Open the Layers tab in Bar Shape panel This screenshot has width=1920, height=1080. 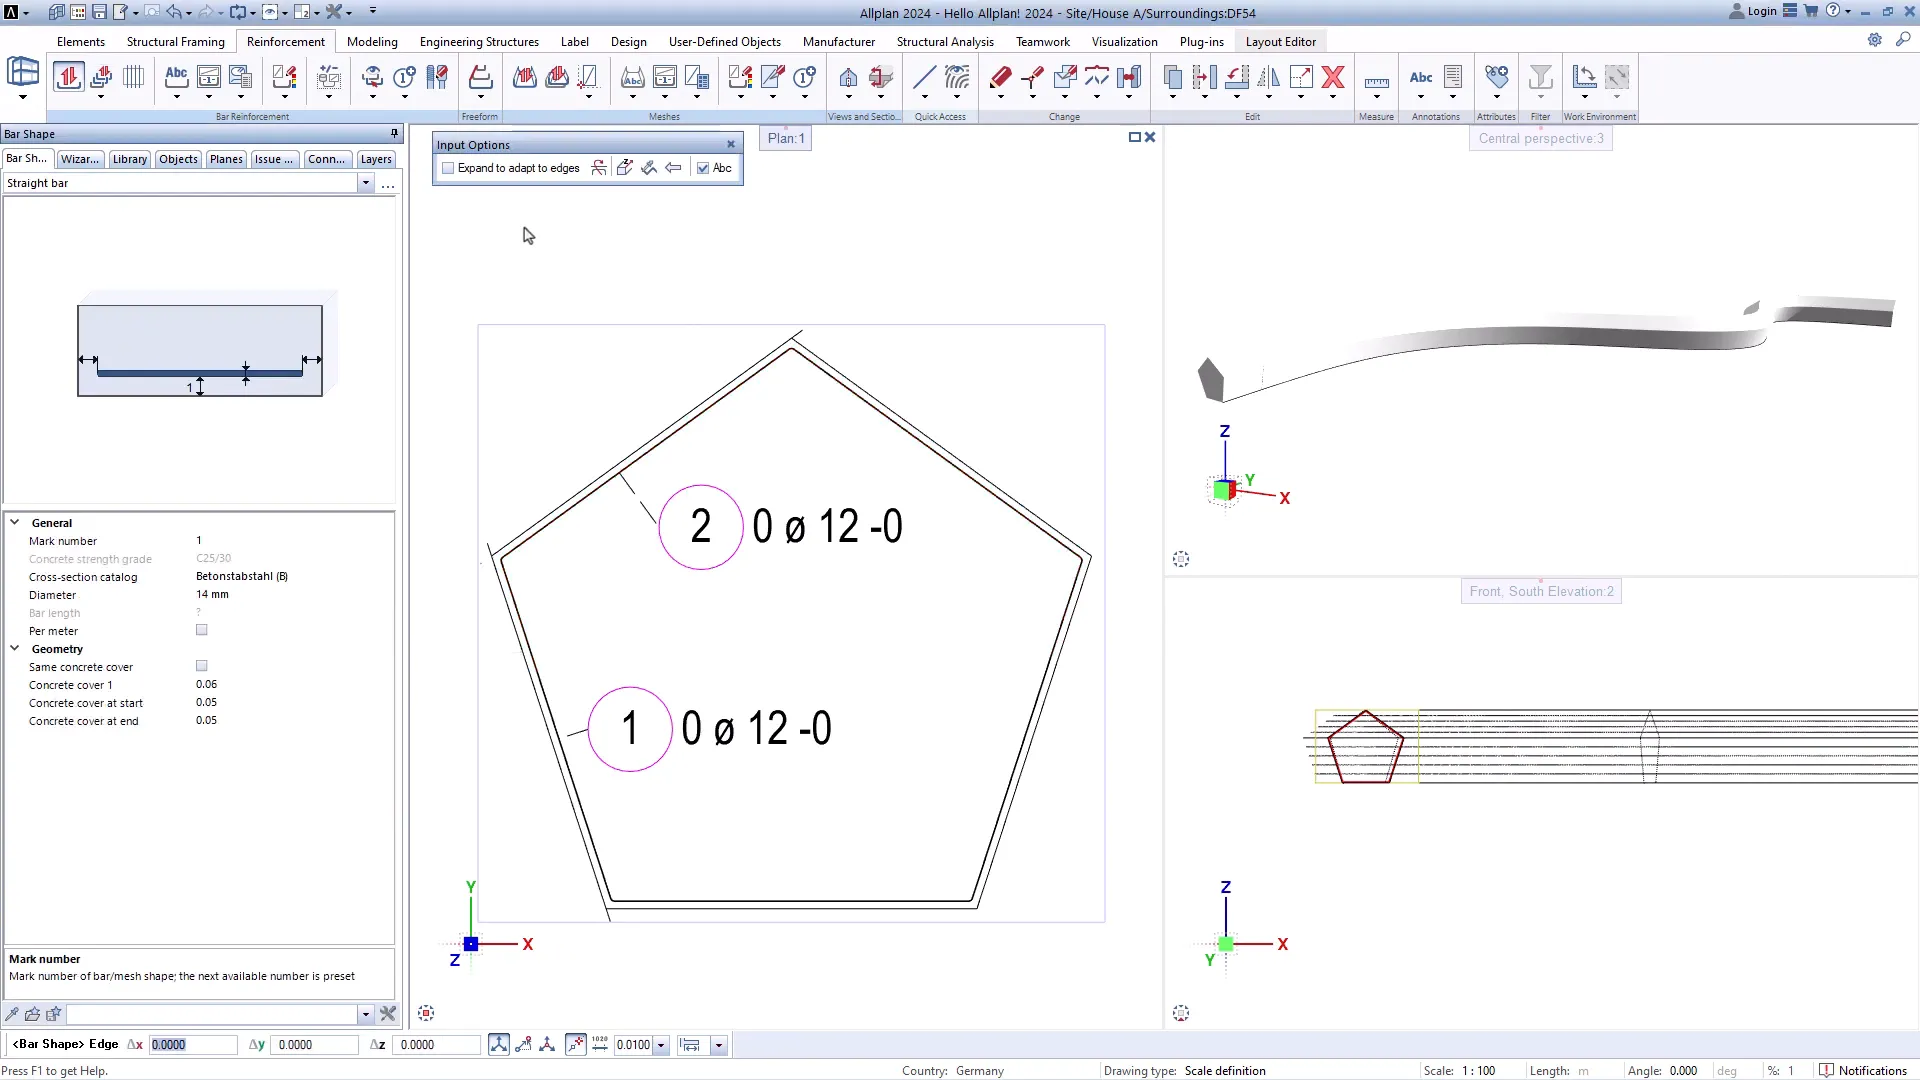coord(376,159)
